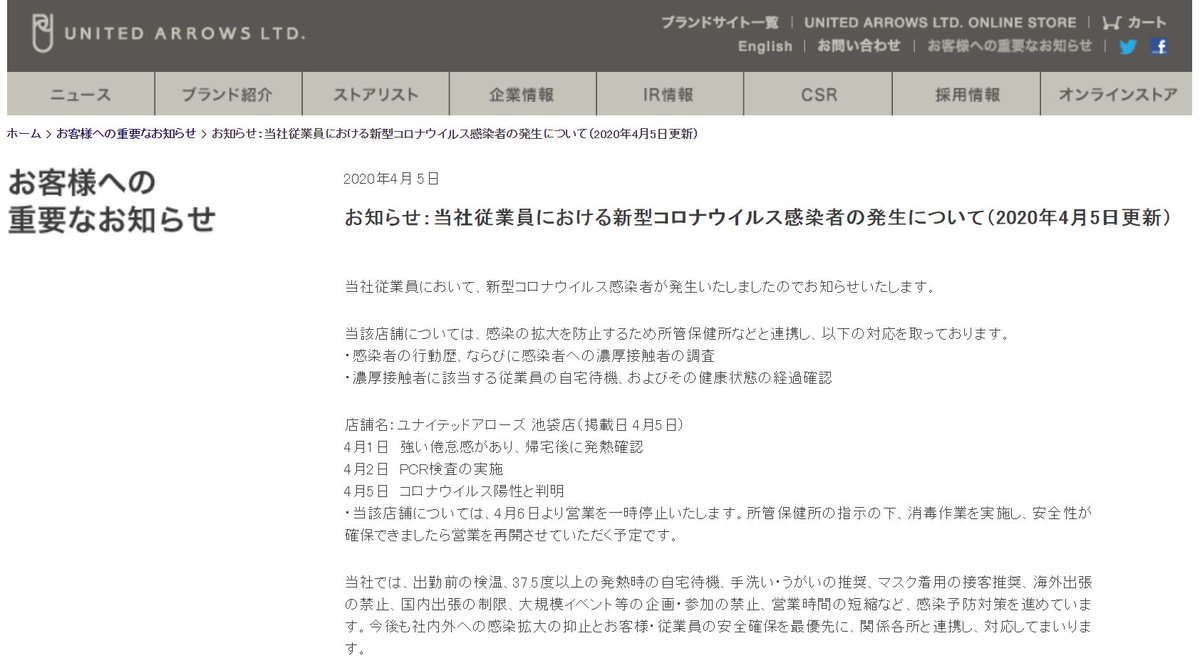Screen dimensions: 1200x663
Task: Open the 企業情報 menu tab
Action: click(x=522, y=95)
